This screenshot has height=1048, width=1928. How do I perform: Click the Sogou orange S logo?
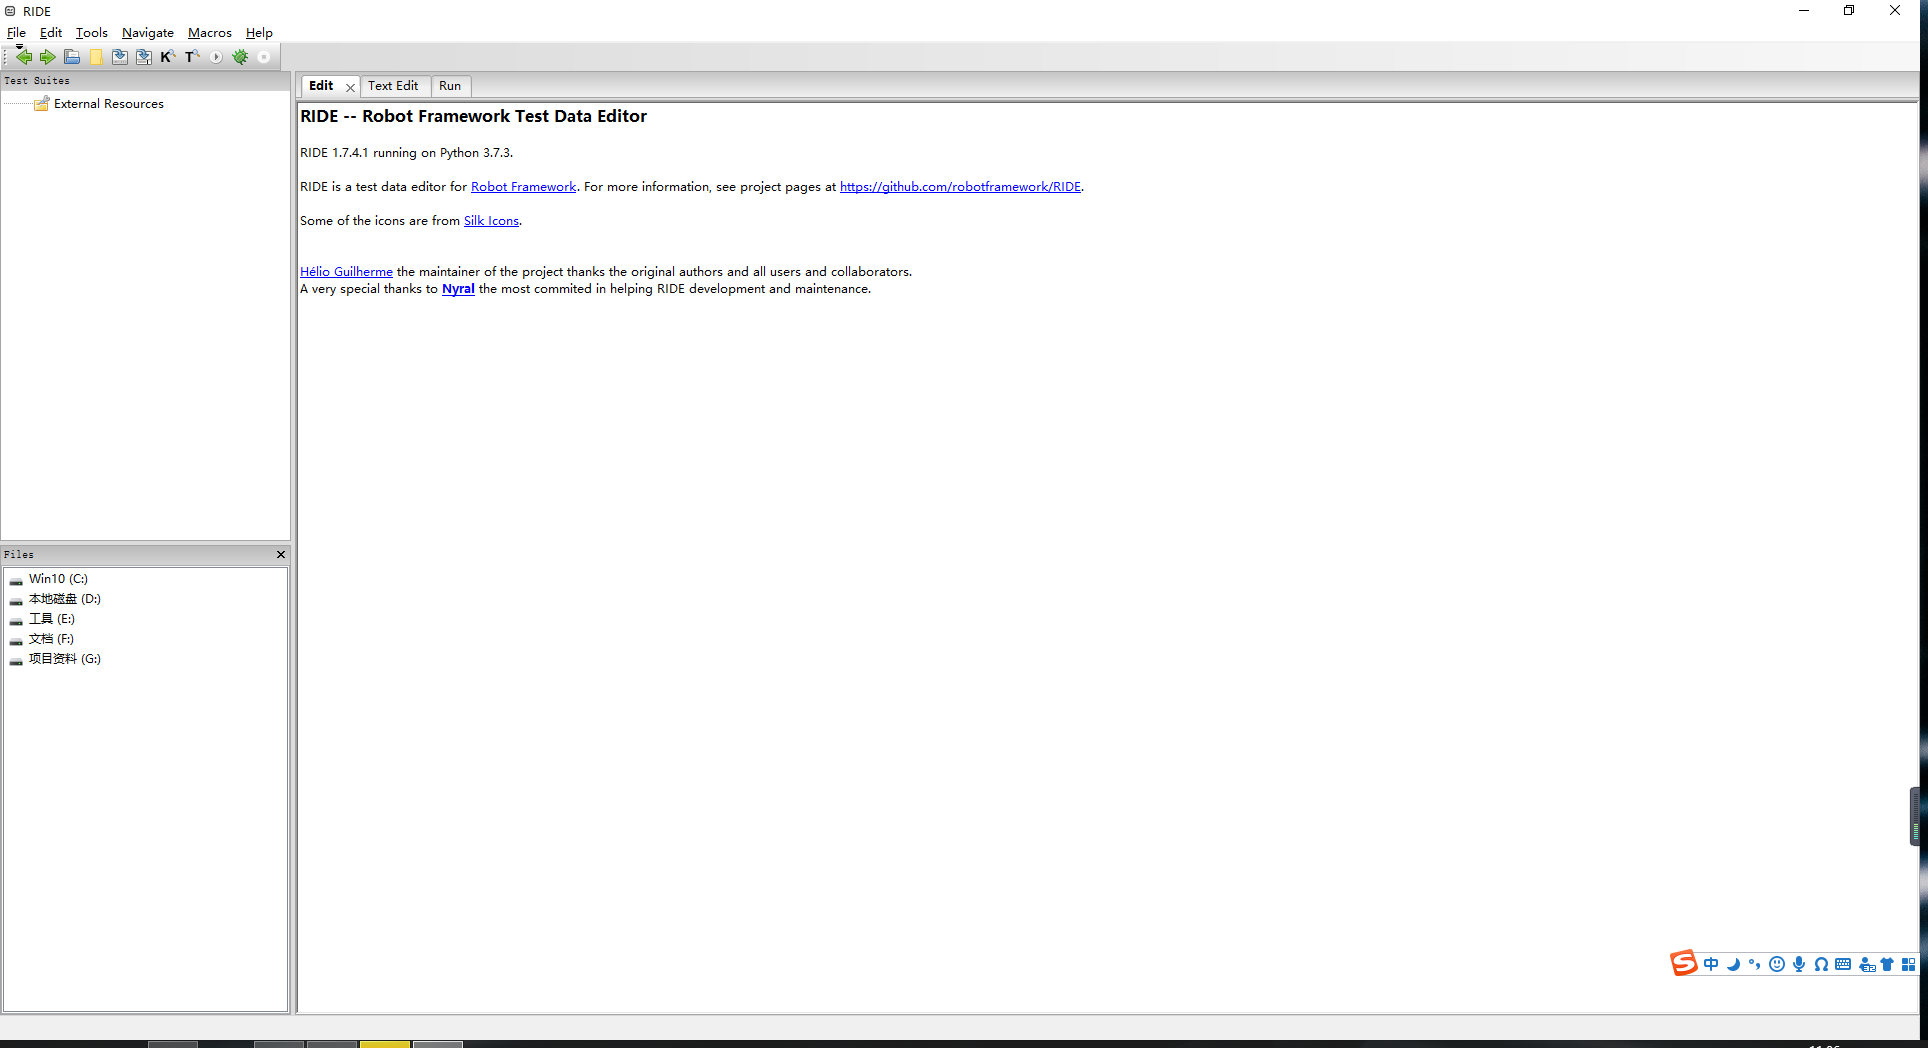(x=1684, y=963)
